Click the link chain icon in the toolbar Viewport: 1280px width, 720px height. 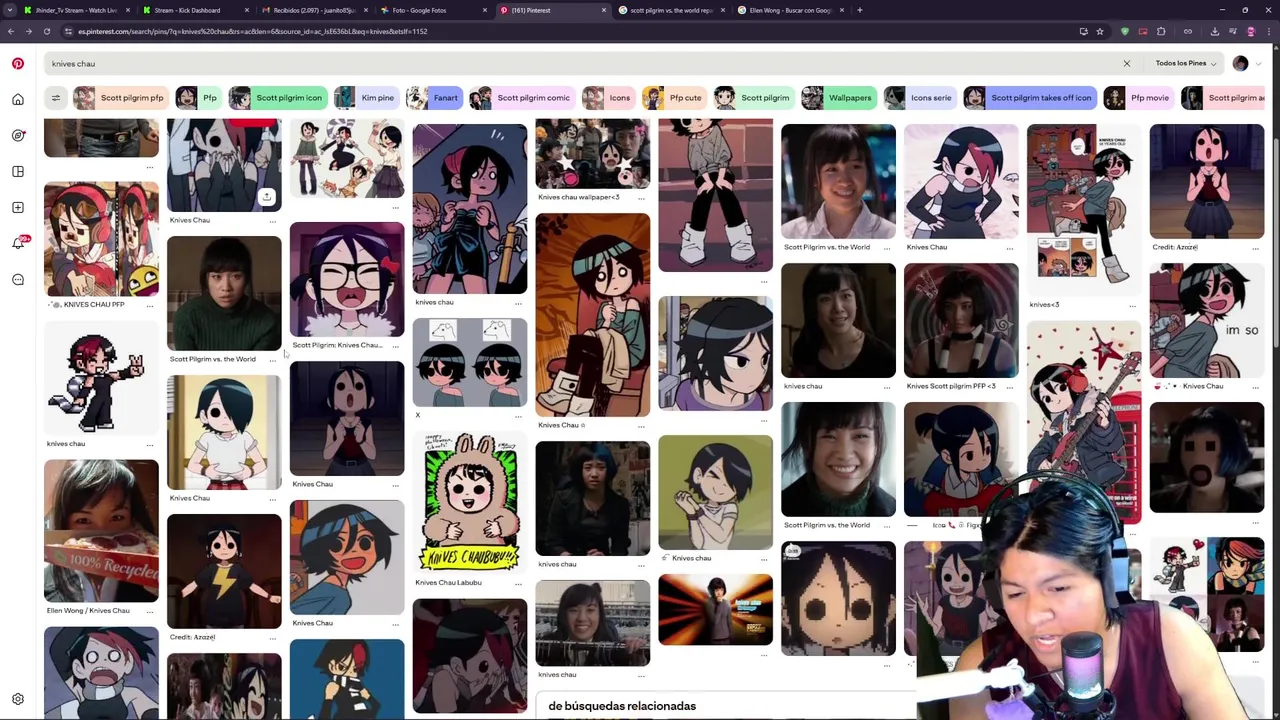point(1188,31)
